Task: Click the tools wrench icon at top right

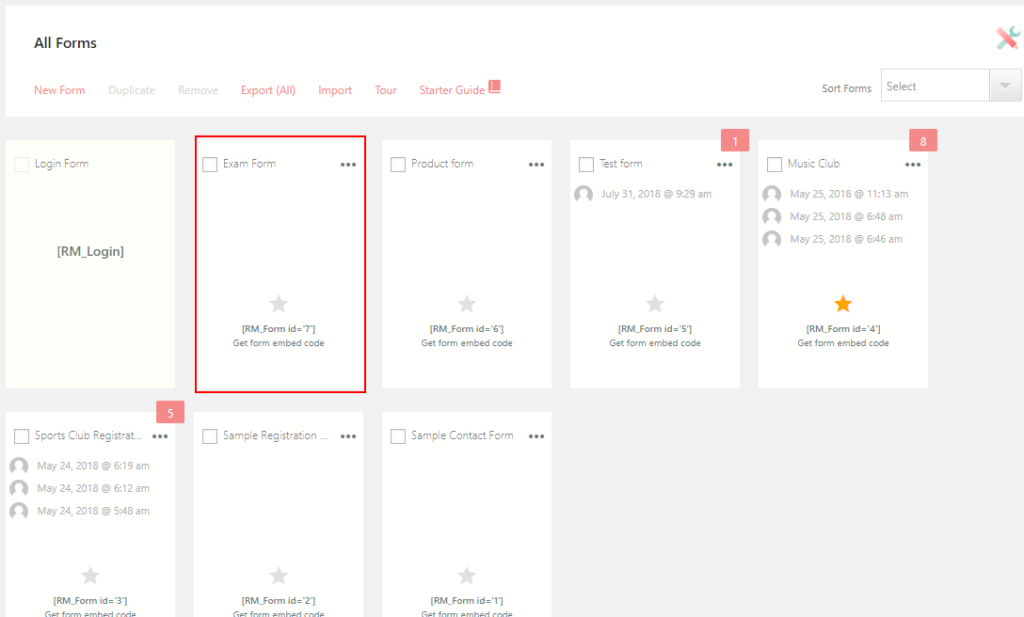Action: [1006, 38]
